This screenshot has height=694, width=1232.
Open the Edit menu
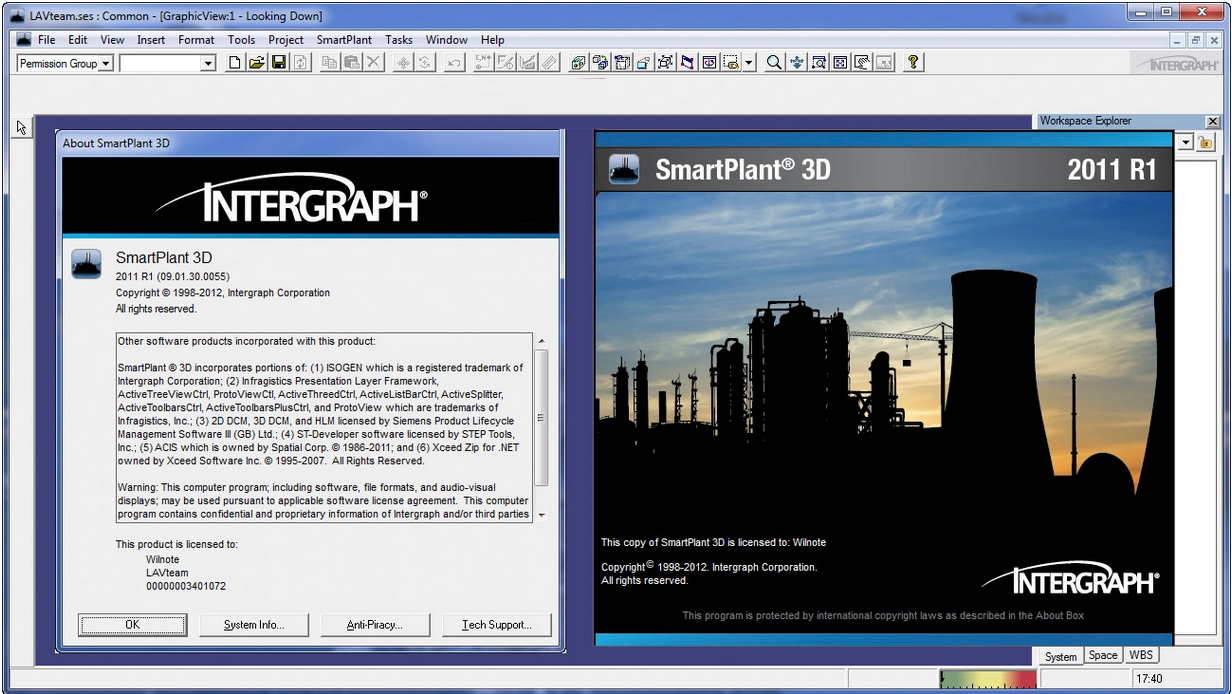pyautogui.click(x=78, y=40)
